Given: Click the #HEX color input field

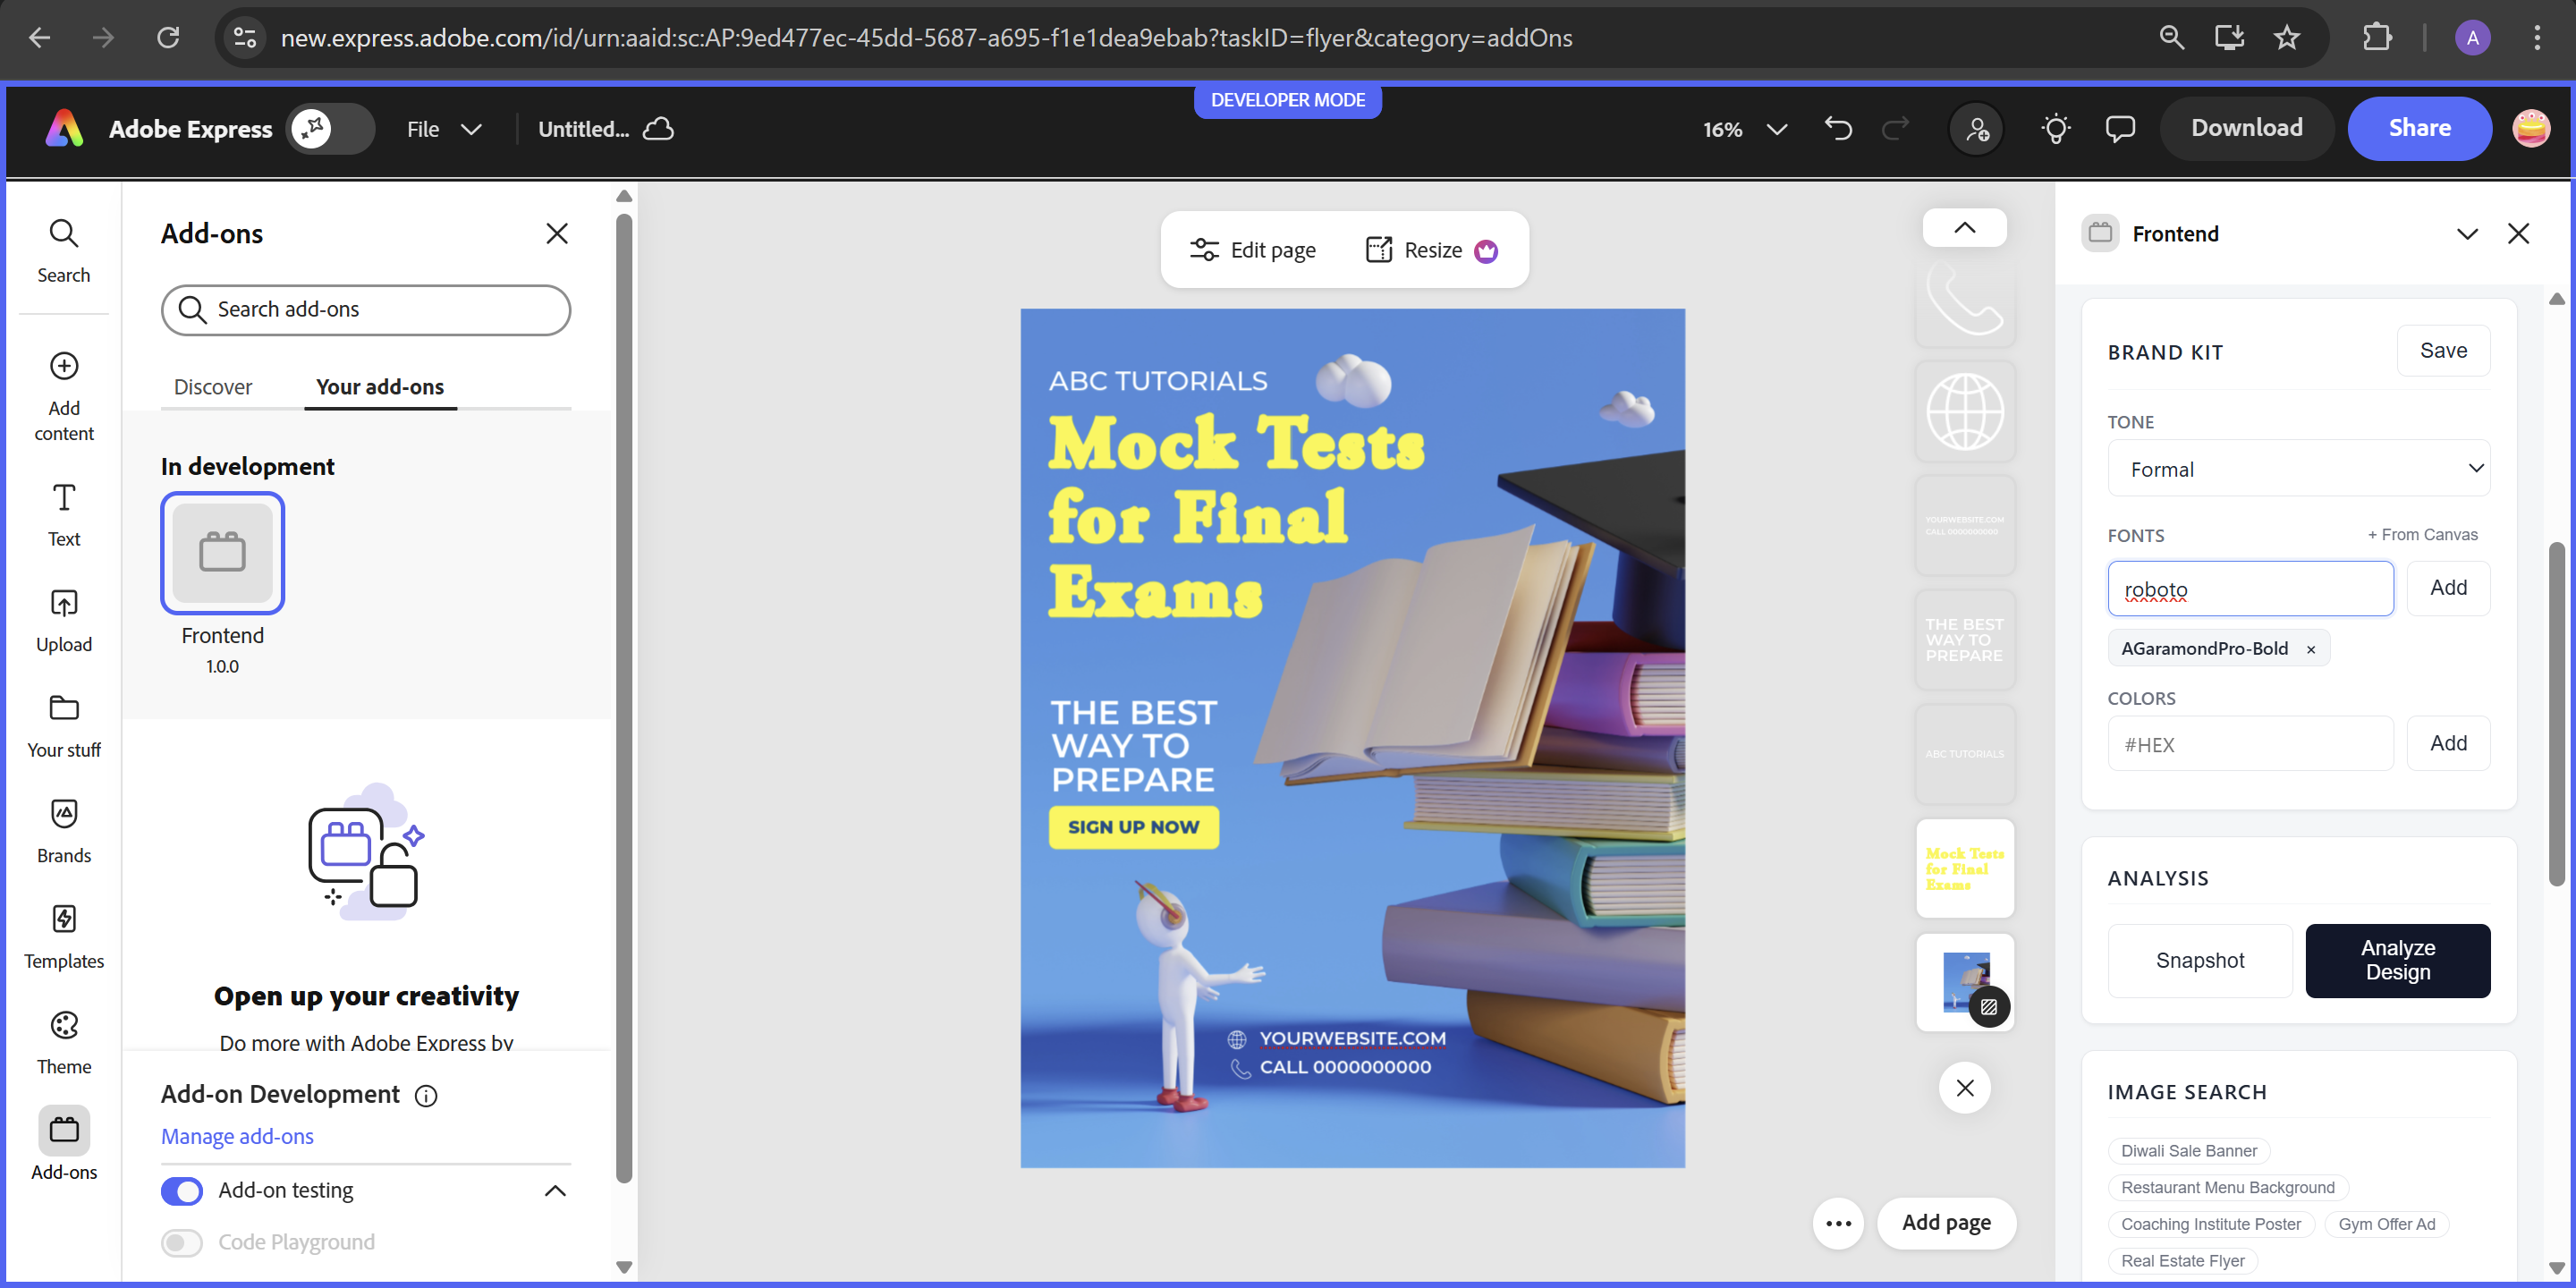Looking at the screenshot, I should pos(2250,744).
